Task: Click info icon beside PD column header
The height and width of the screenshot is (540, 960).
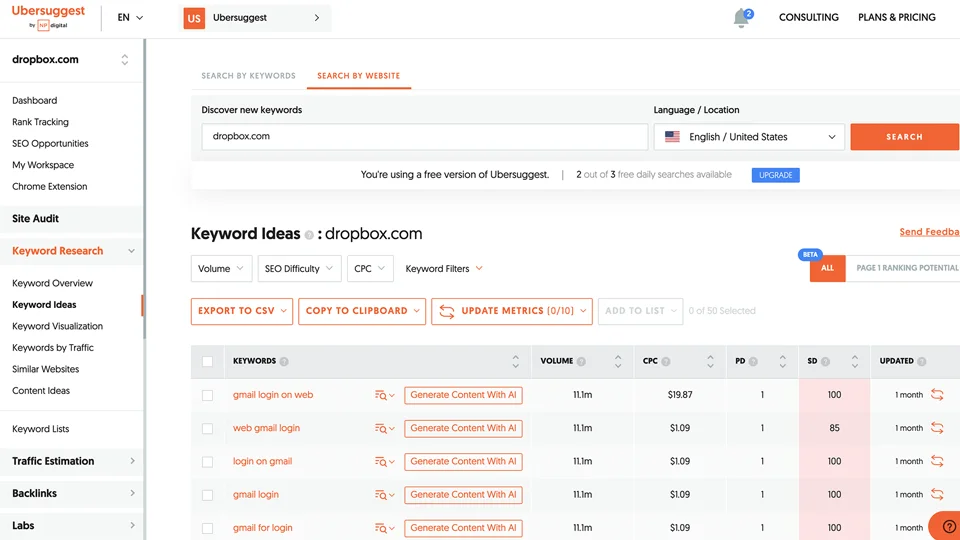Action: pyautogui.click(x=753, y=361)
